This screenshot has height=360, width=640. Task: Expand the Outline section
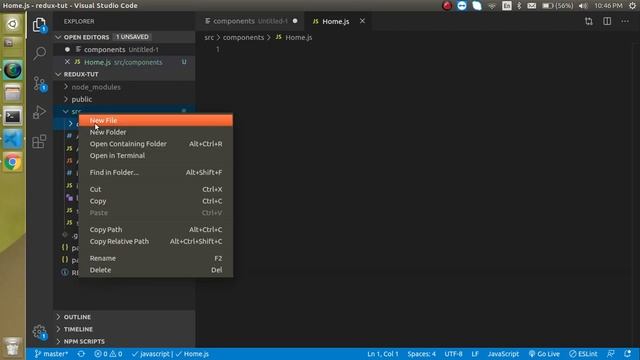(x=124, y=317)
